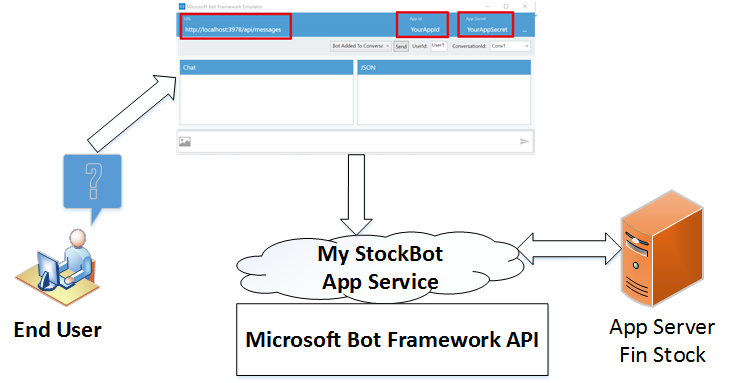The image size is (734, 383).
Task: Select the JSON panel header
Action: pos(444,67)
